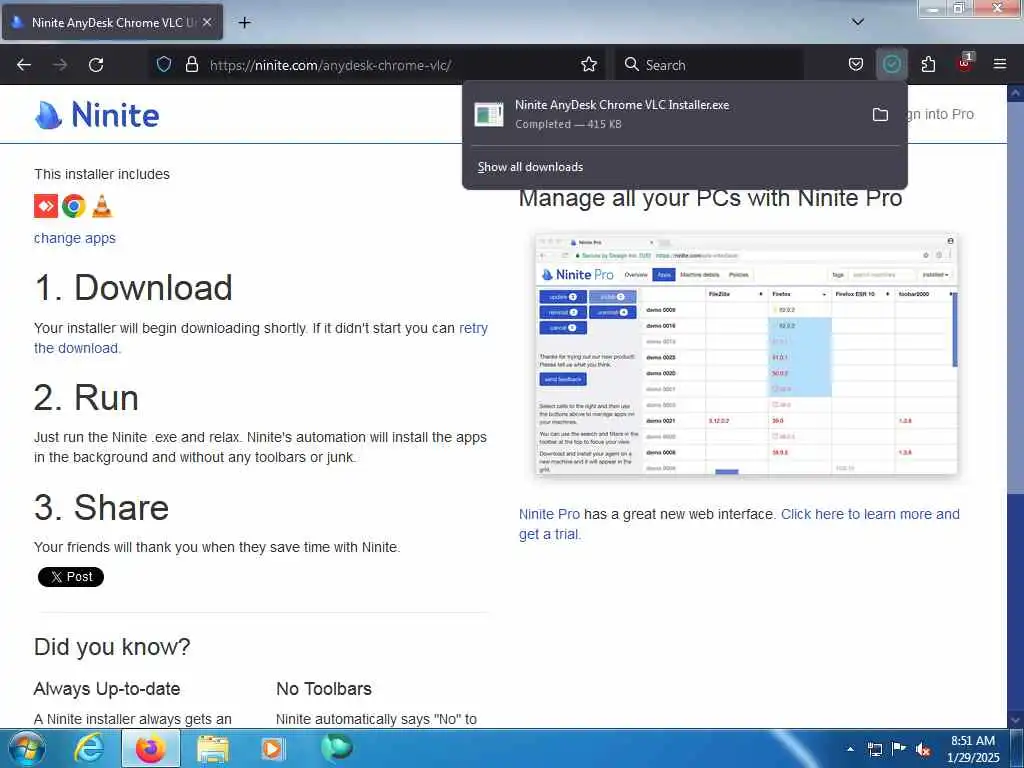Go back using the browser back arrow

coord(24,65)
